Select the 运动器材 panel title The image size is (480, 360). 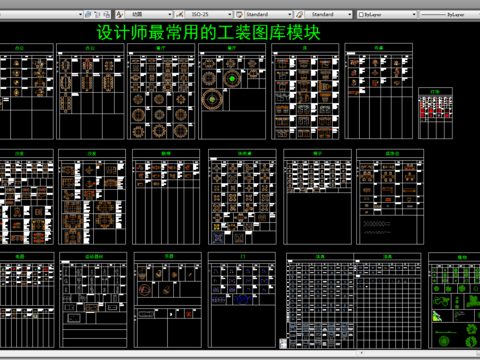pos(94,256)
